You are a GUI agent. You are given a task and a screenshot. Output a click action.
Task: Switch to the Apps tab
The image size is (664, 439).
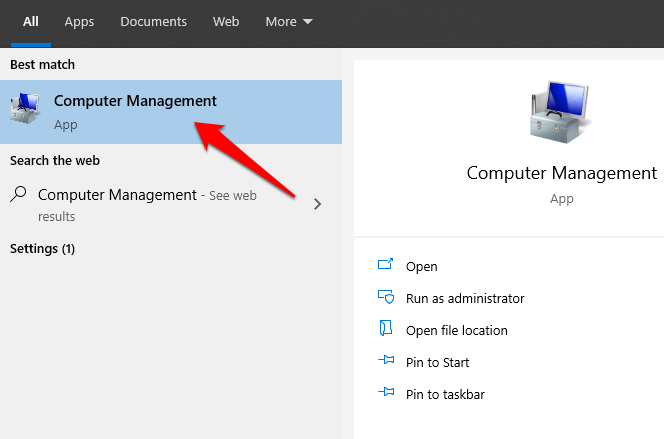tap(79, 22)
